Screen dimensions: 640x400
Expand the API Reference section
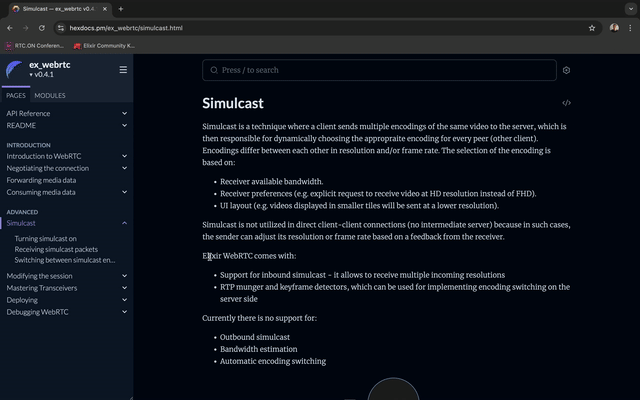coord(124,113)
